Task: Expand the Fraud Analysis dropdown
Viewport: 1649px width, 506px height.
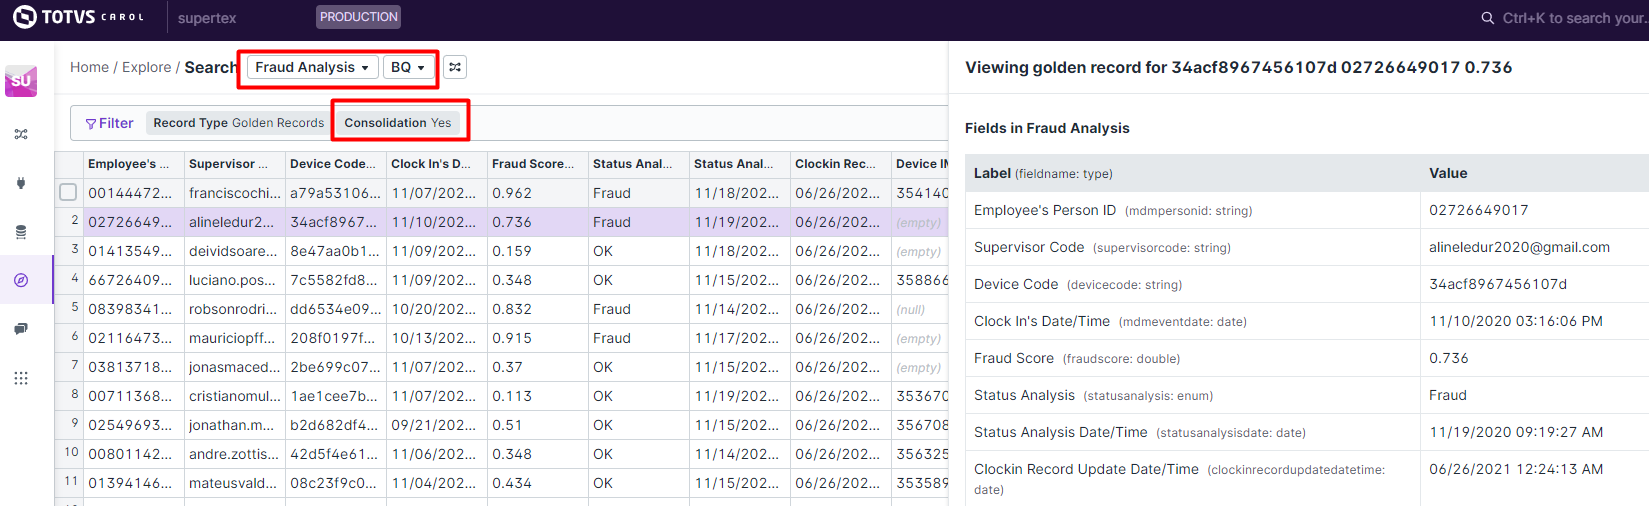Action: pos(312,67)
